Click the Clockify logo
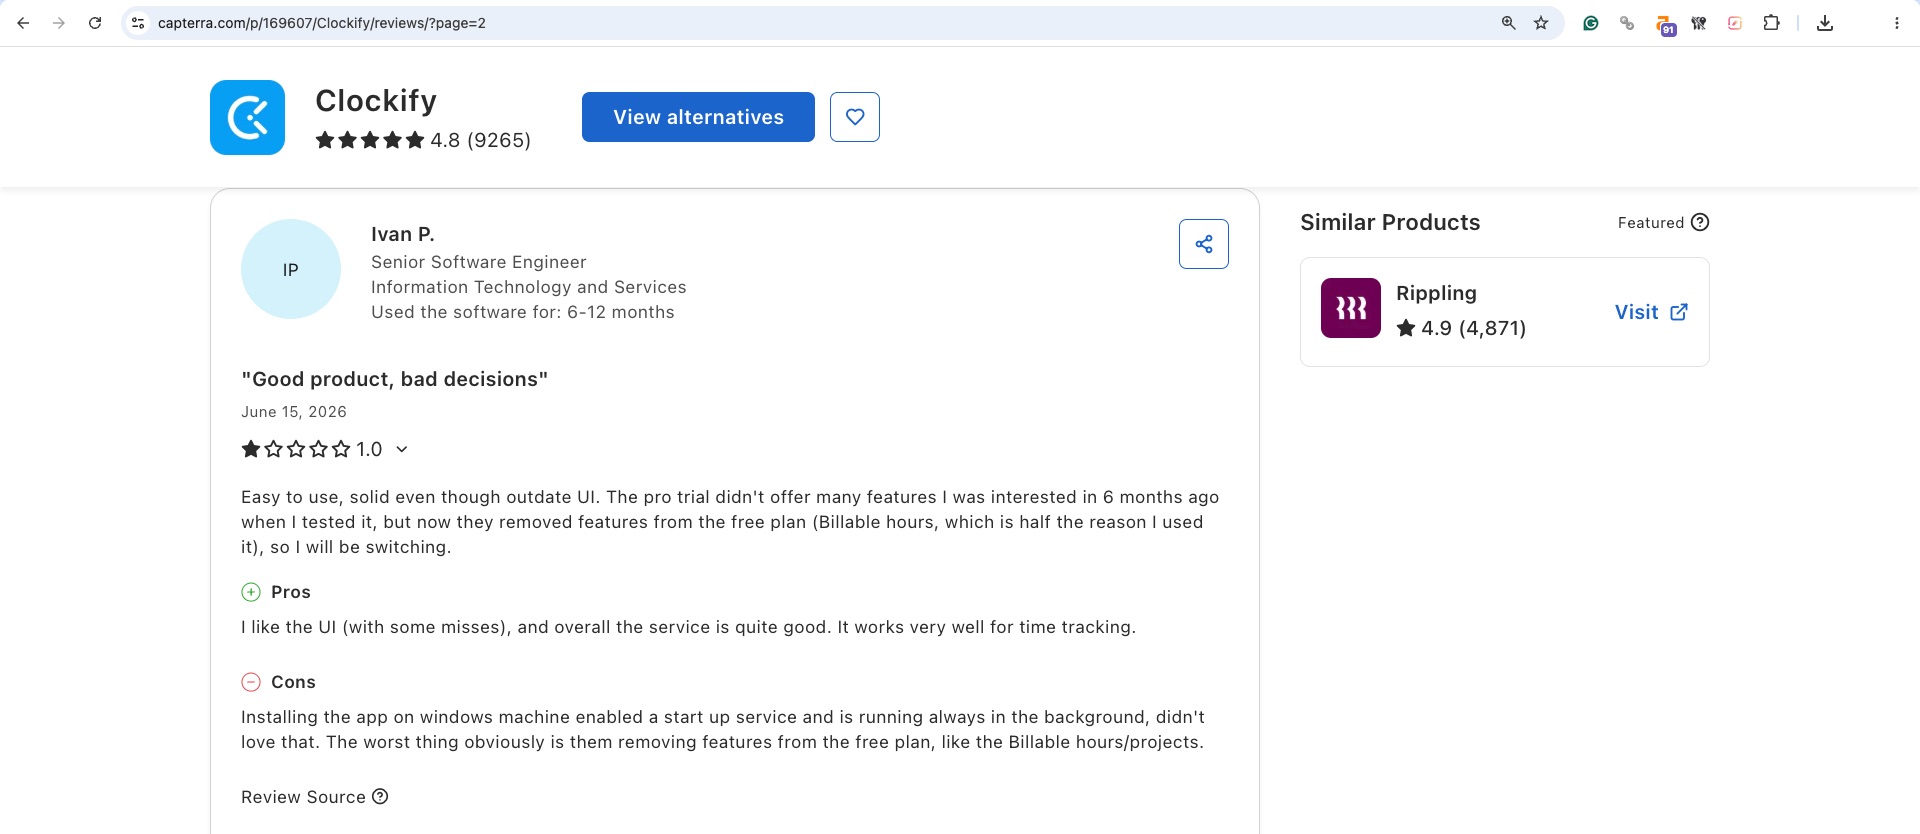 pos(247,117)
